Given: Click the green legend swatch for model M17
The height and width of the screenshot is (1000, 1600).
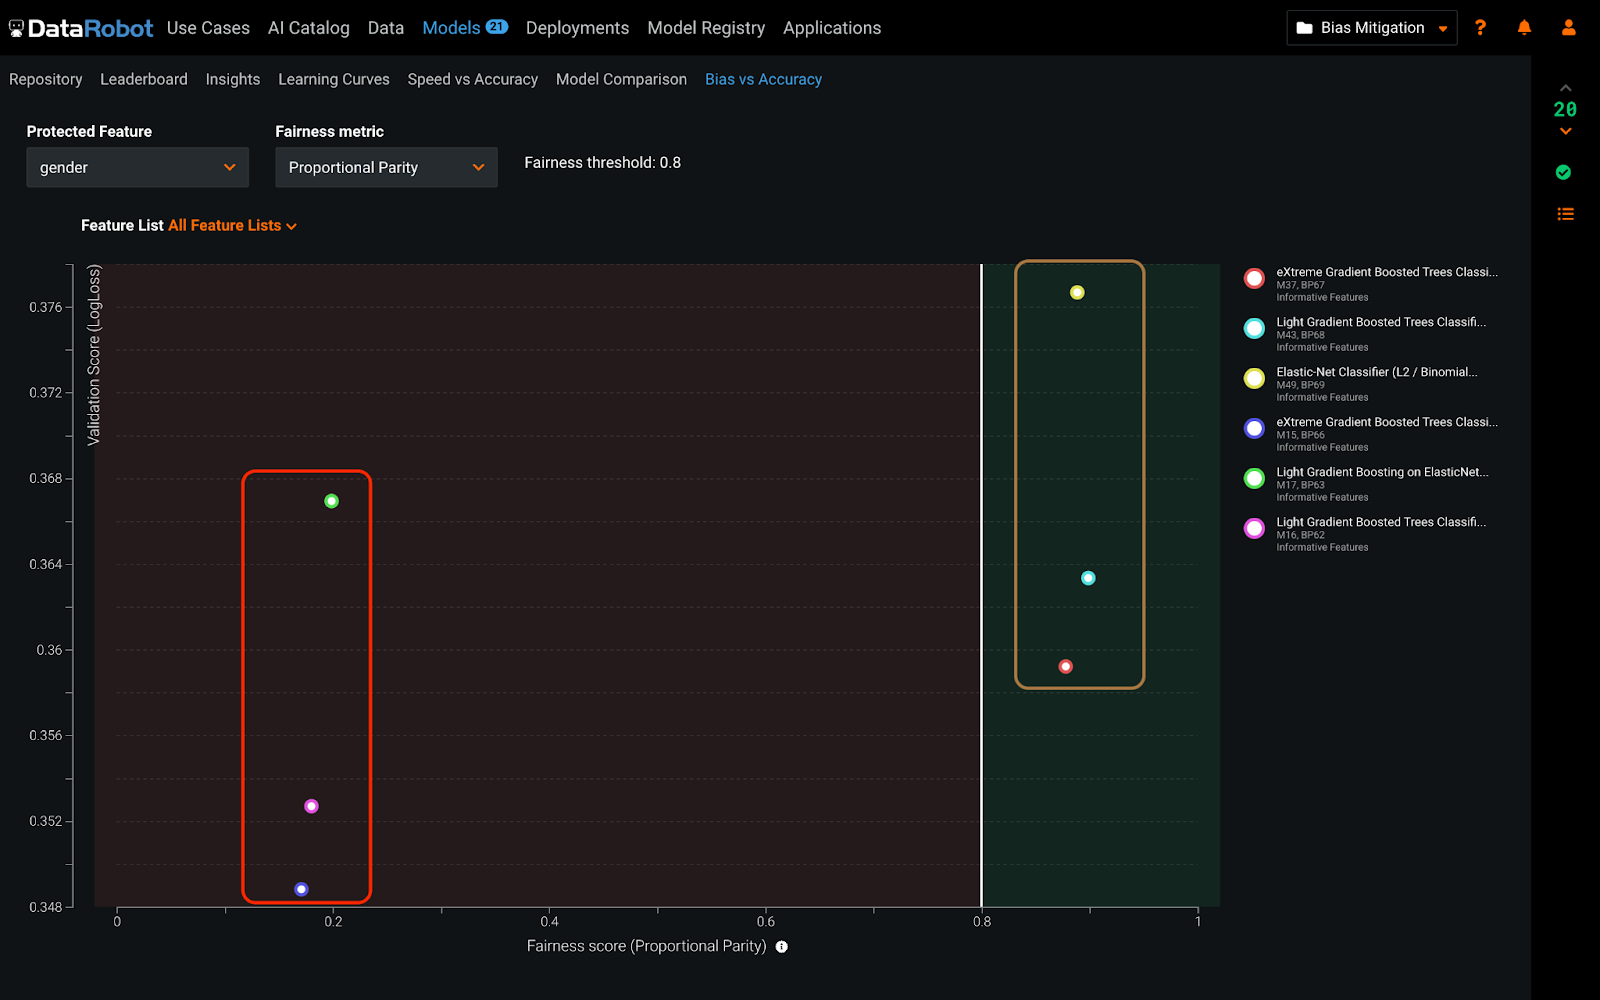Looking at the screenshot, I should tap(1254, 478).
